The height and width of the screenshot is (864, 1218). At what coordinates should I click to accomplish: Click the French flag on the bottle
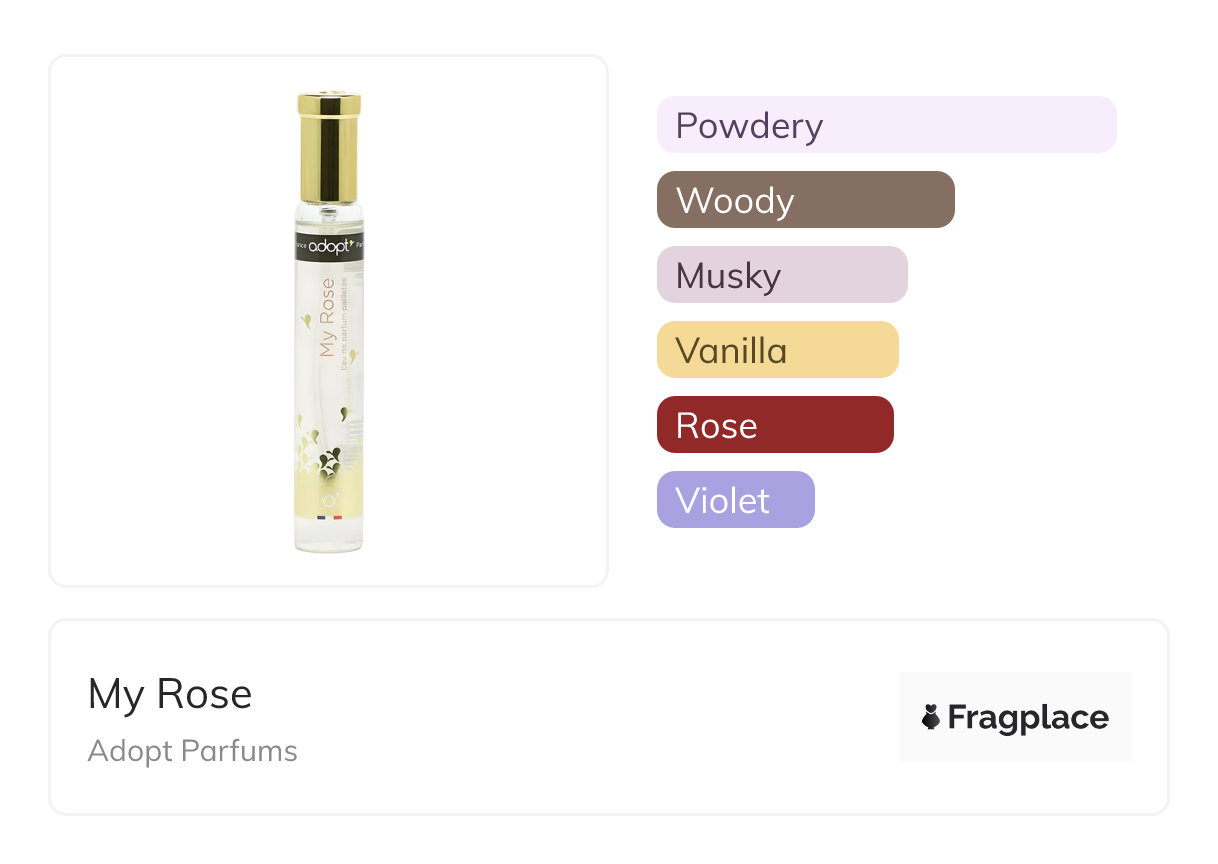(329, 517)
